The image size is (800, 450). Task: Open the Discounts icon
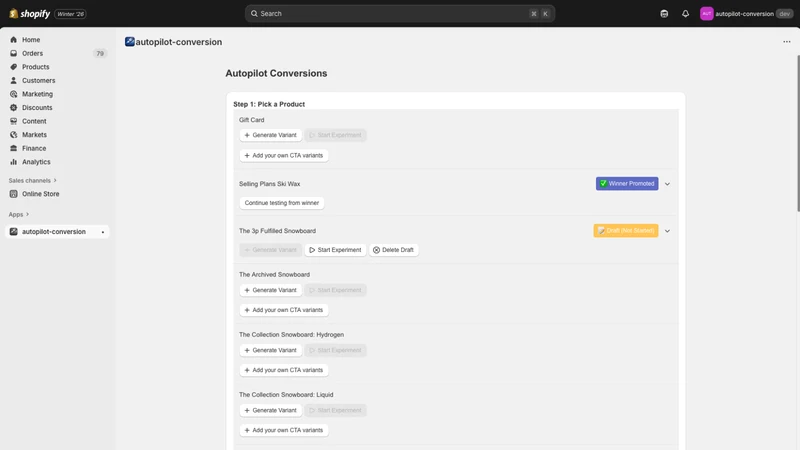tap(14, 108)
